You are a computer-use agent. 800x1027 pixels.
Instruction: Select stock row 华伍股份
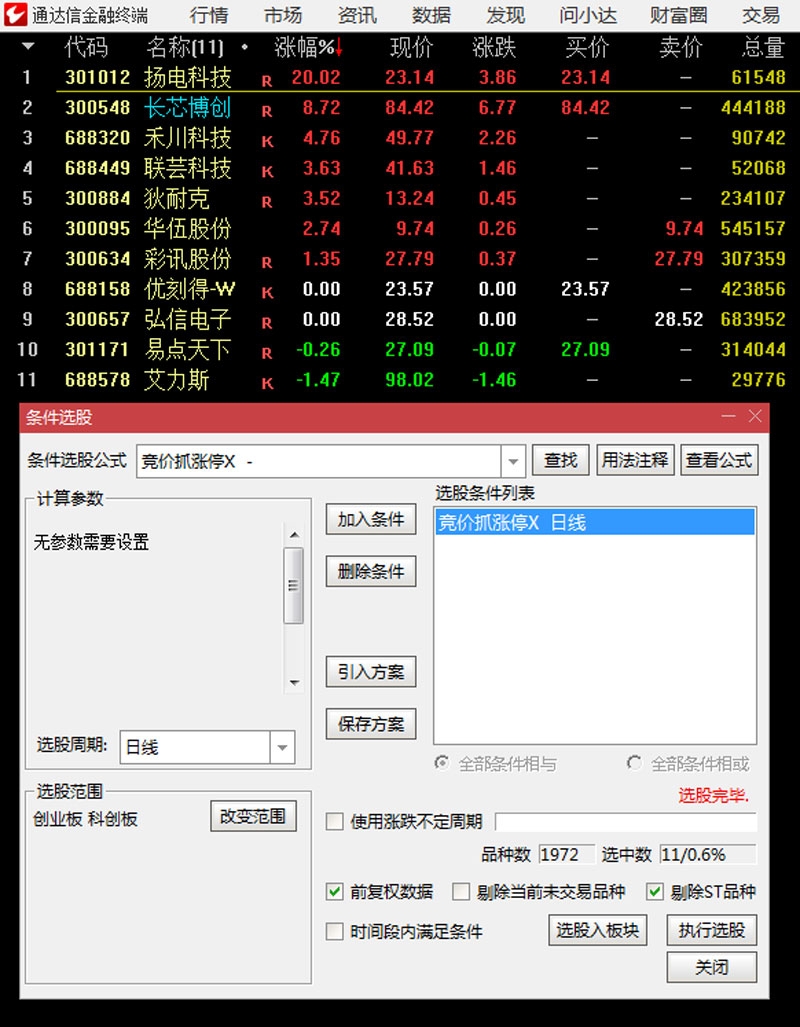401,228
